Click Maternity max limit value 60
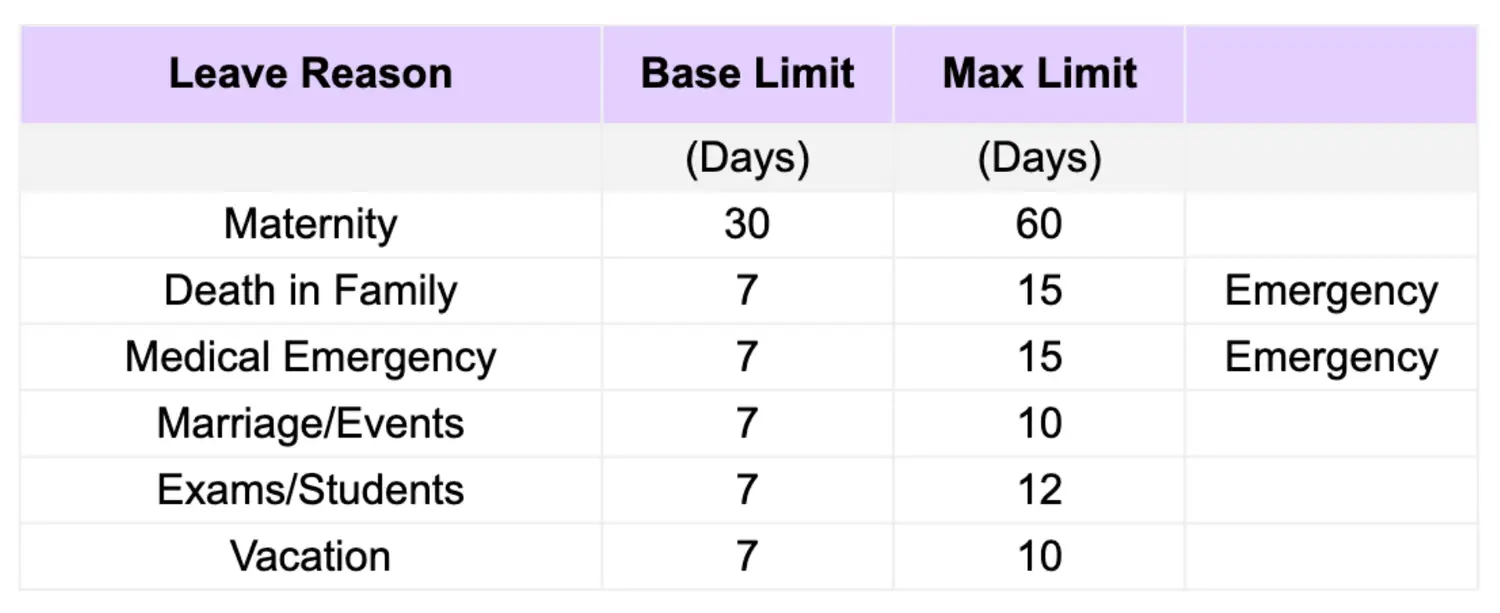The image size is (1500, 613). pyautogui.click(x=1039, y=224)
